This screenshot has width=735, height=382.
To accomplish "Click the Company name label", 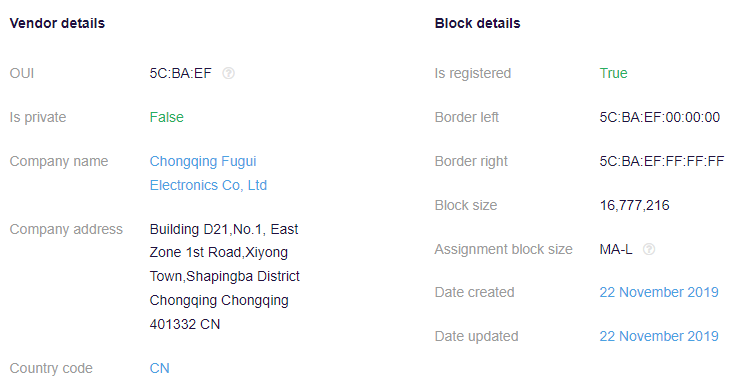I will pos(59,161).
